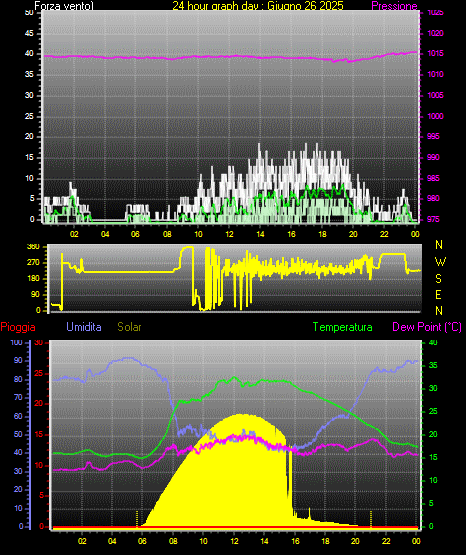Image resolution: width=466 pixels, height=555 pixels.
Task: Click the 12 hour tick on wind chart
Action: 229,234
